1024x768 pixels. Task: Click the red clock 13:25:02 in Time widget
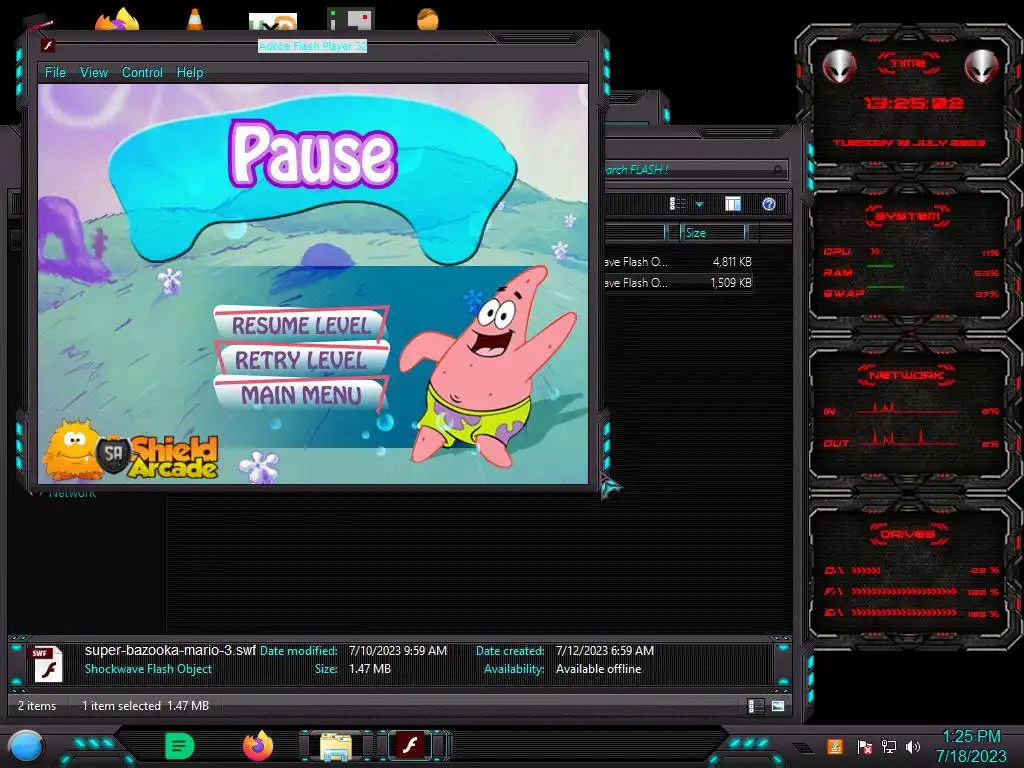[913, 104]
